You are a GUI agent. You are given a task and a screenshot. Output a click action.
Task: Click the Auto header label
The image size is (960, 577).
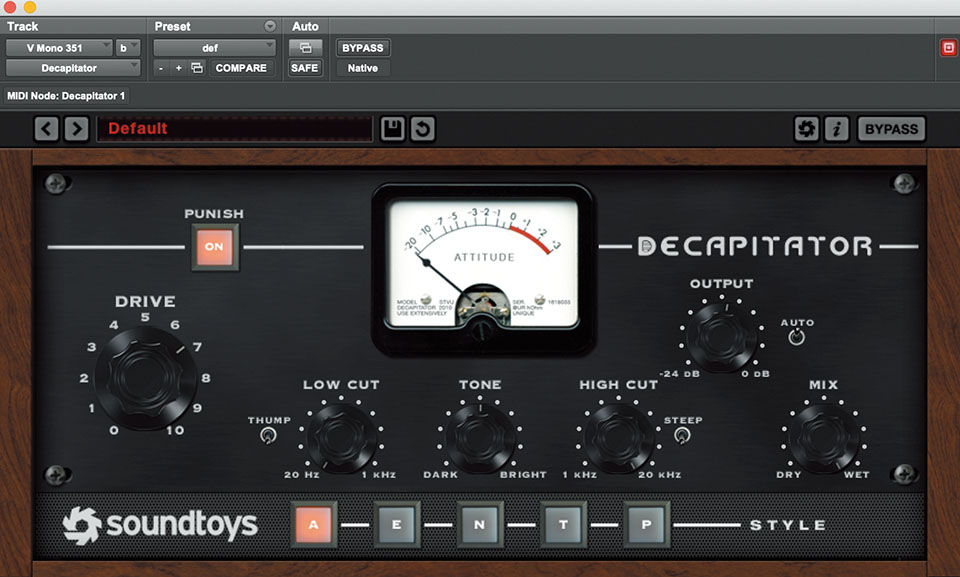pos(305,26)
